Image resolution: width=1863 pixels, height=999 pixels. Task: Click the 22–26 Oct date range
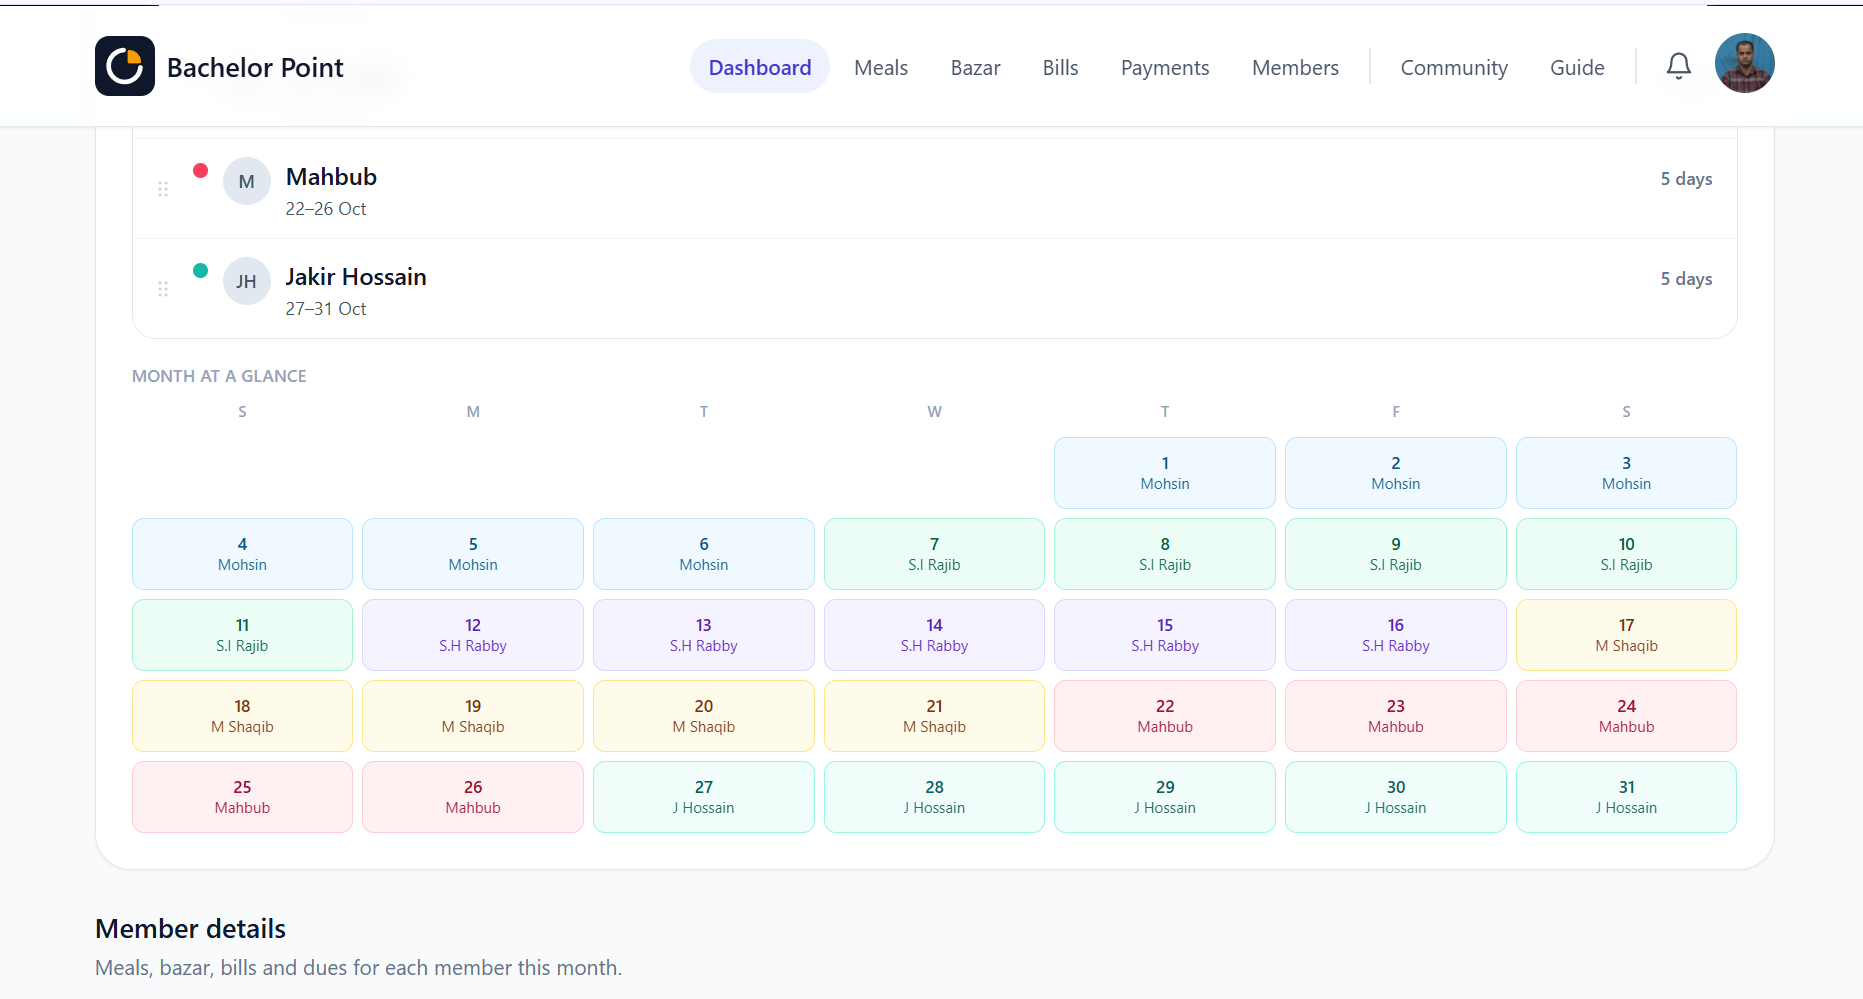pyautogui.click(x=326, y=209)
